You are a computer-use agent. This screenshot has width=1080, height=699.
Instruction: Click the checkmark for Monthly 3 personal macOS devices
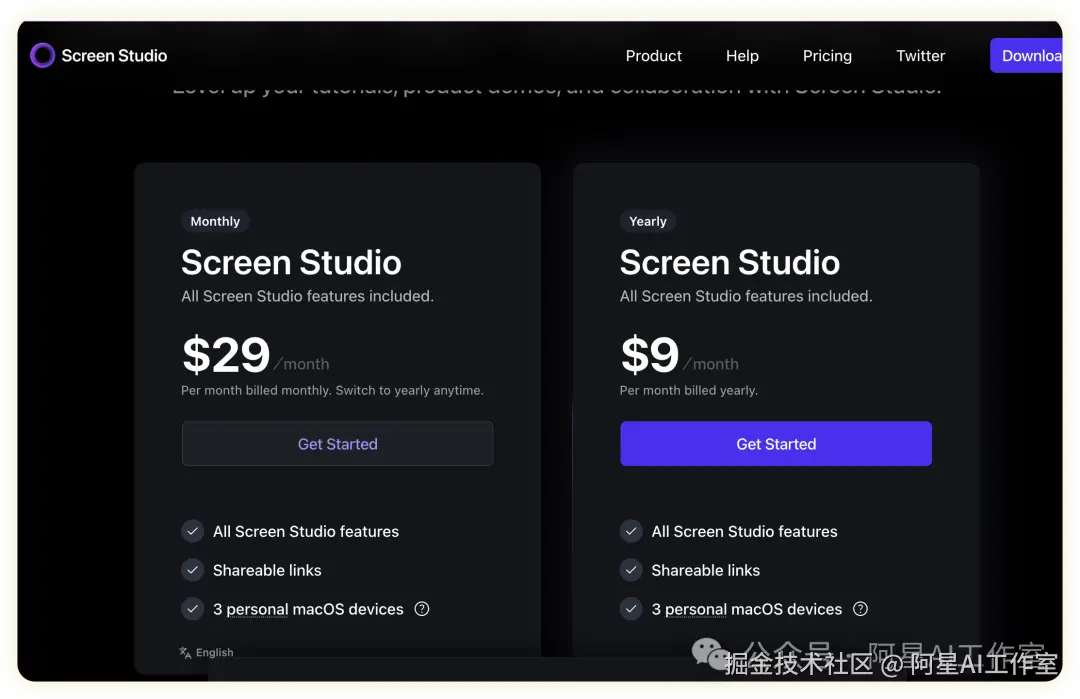coord(192,609)
